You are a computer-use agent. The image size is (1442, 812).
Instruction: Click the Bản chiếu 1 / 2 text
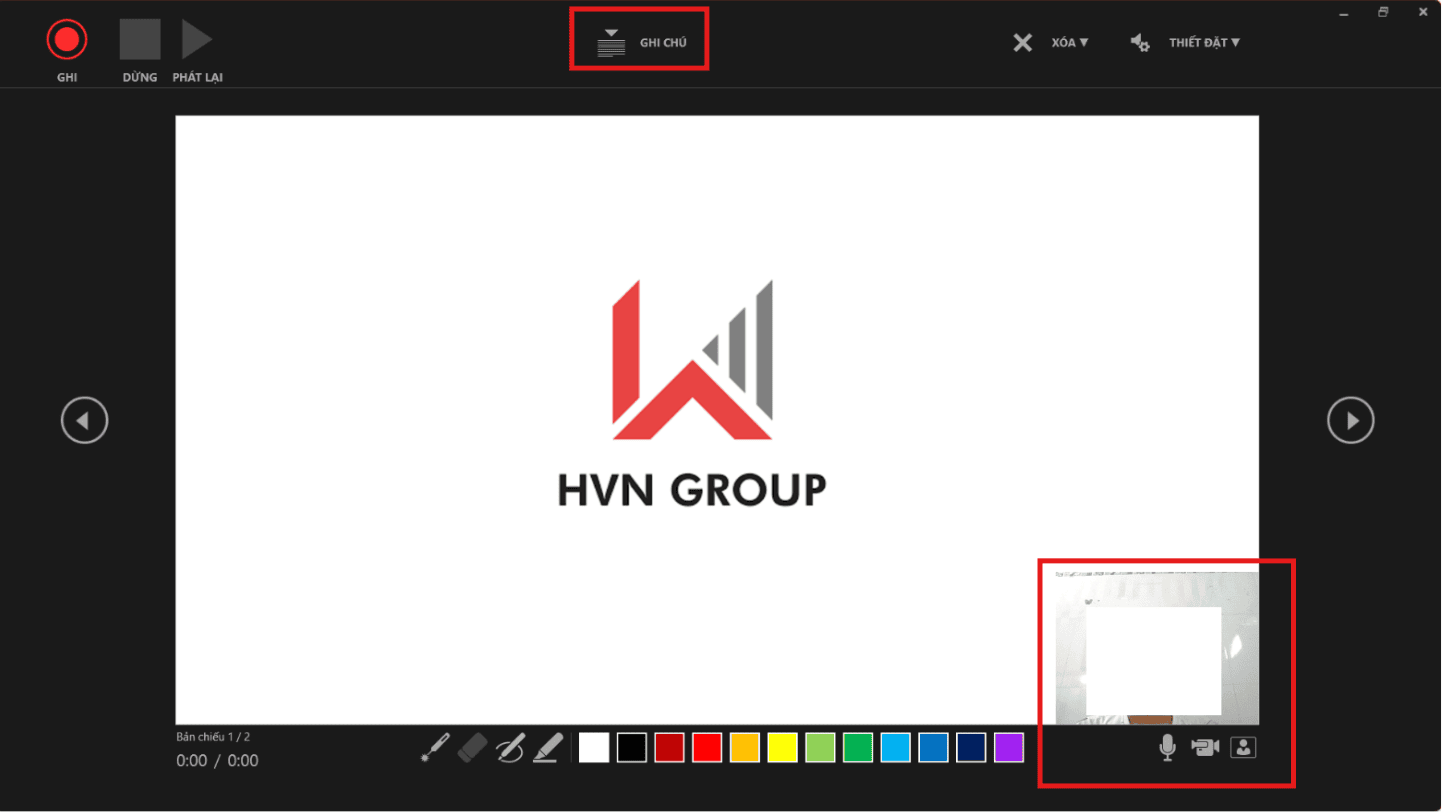[213, 737]
